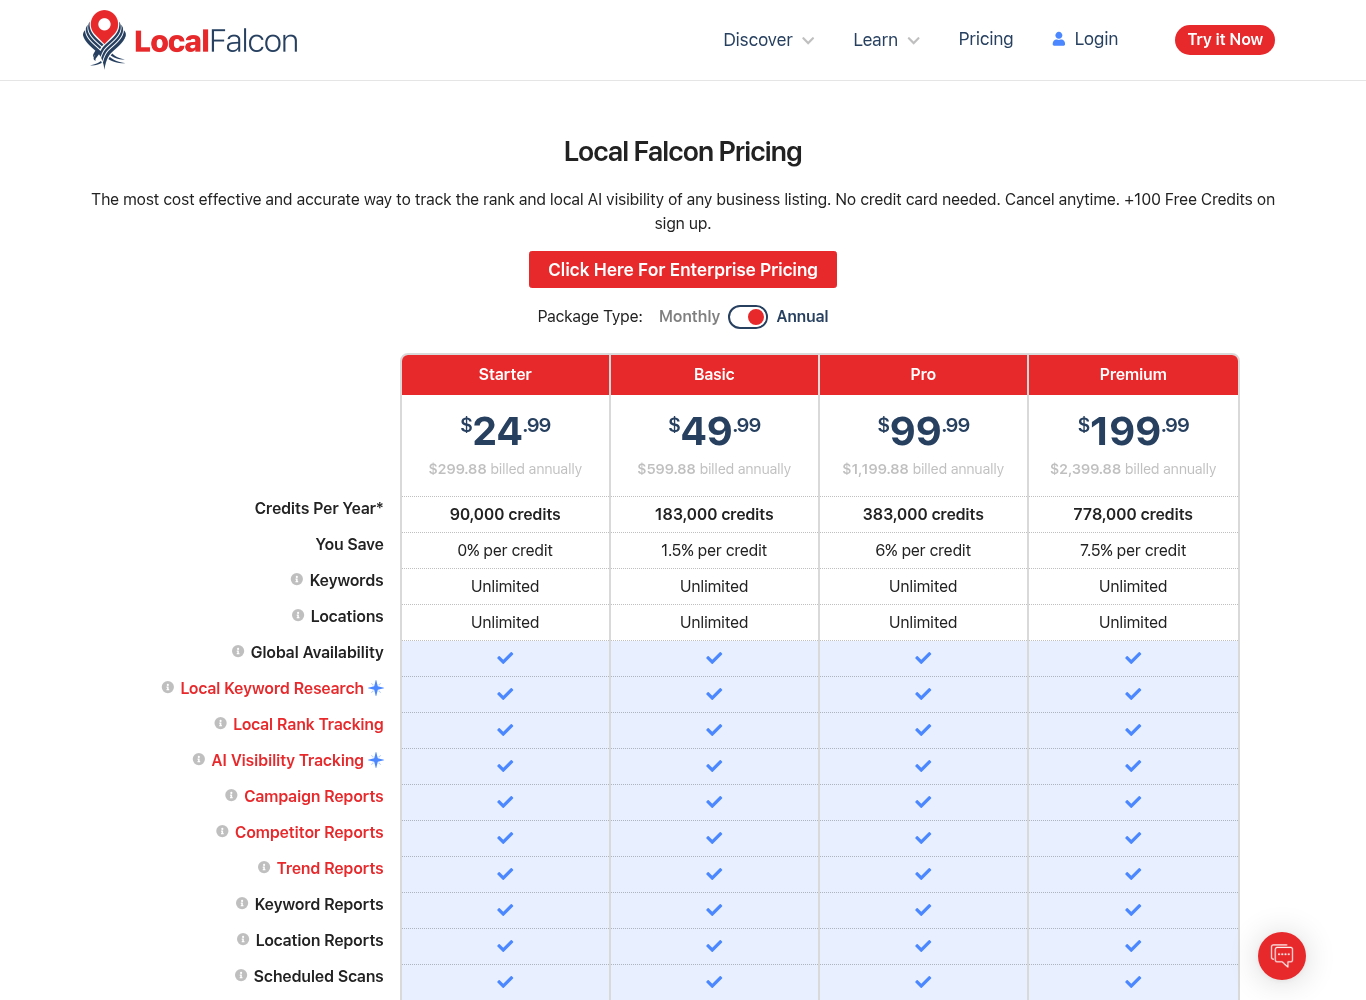Click the info icon beside Scheduled Scans
The width and height of the screenshot is (1366, 1000).
241,975
